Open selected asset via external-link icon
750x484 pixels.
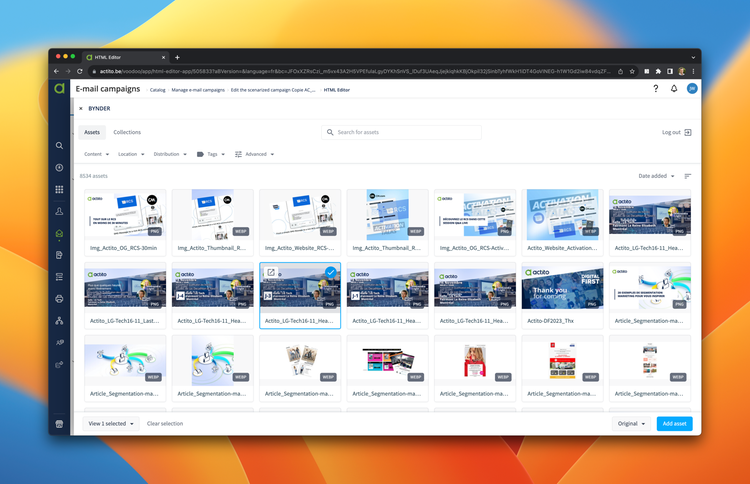pos(271,272)
